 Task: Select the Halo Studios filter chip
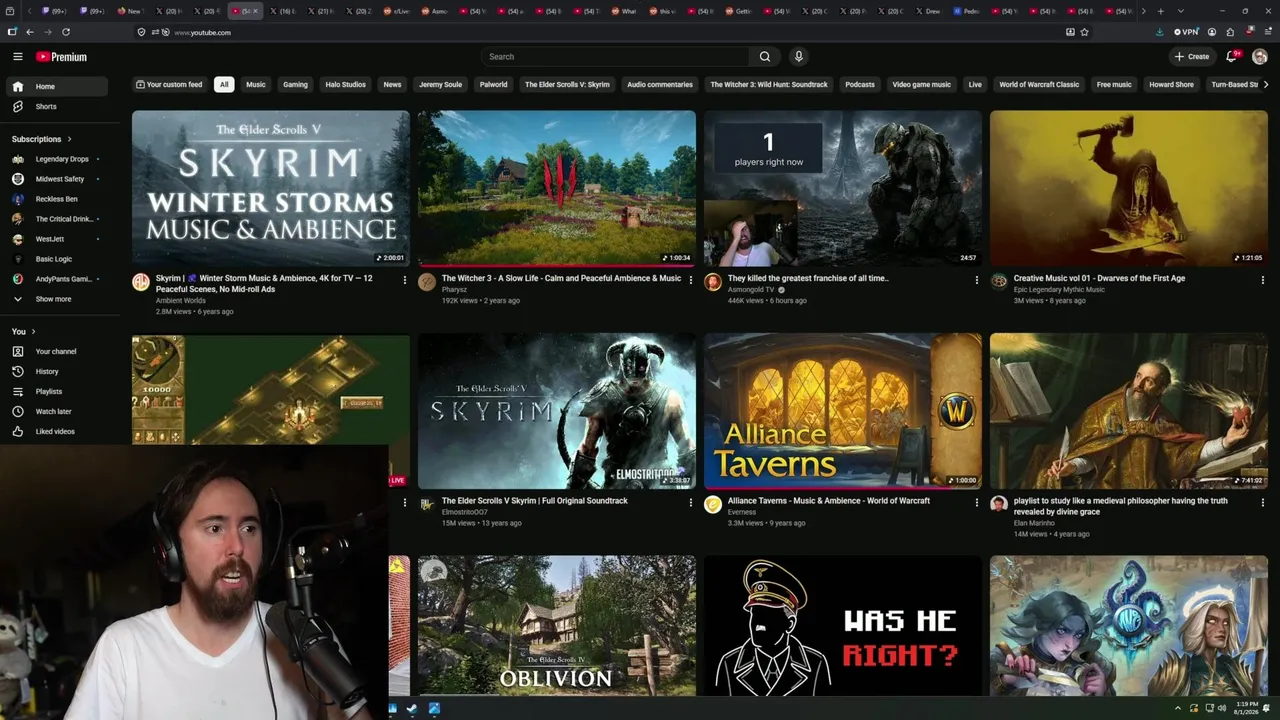(x=346, y=85)
